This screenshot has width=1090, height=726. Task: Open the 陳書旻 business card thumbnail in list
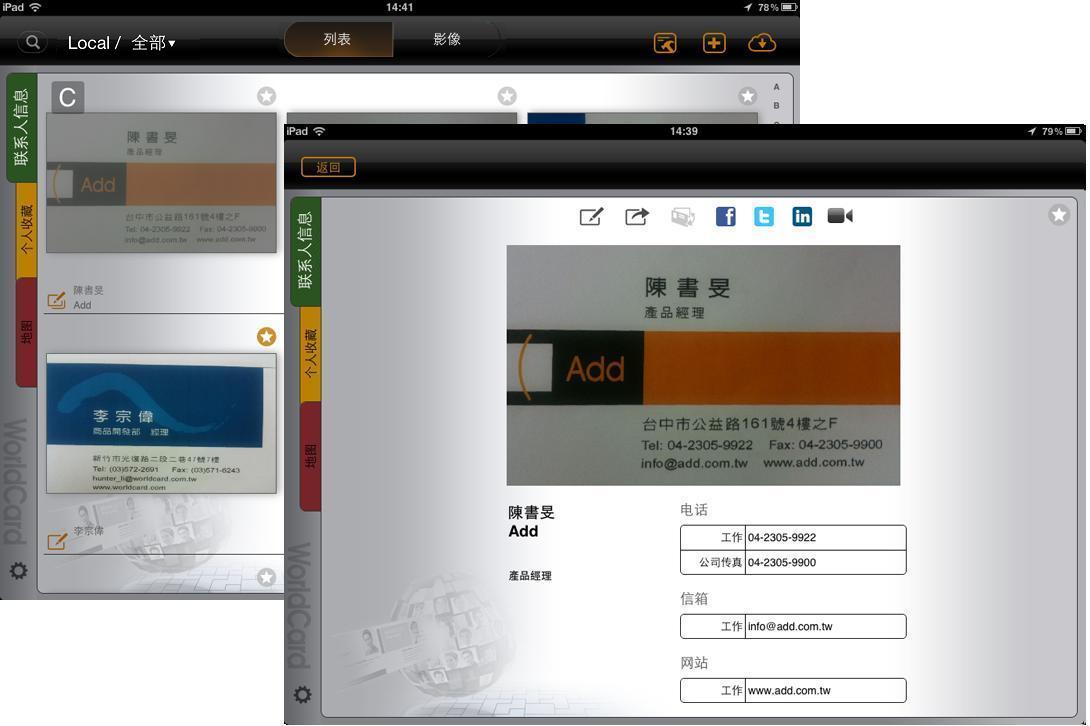click(x=161, y=182)
